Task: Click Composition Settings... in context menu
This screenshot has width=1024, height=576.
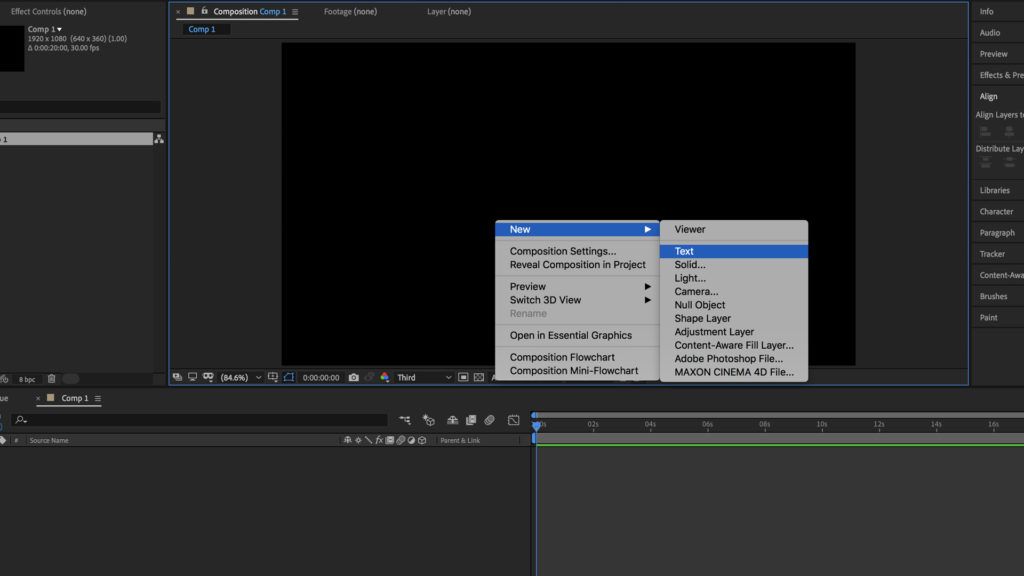Action: (x=563, y=252)
